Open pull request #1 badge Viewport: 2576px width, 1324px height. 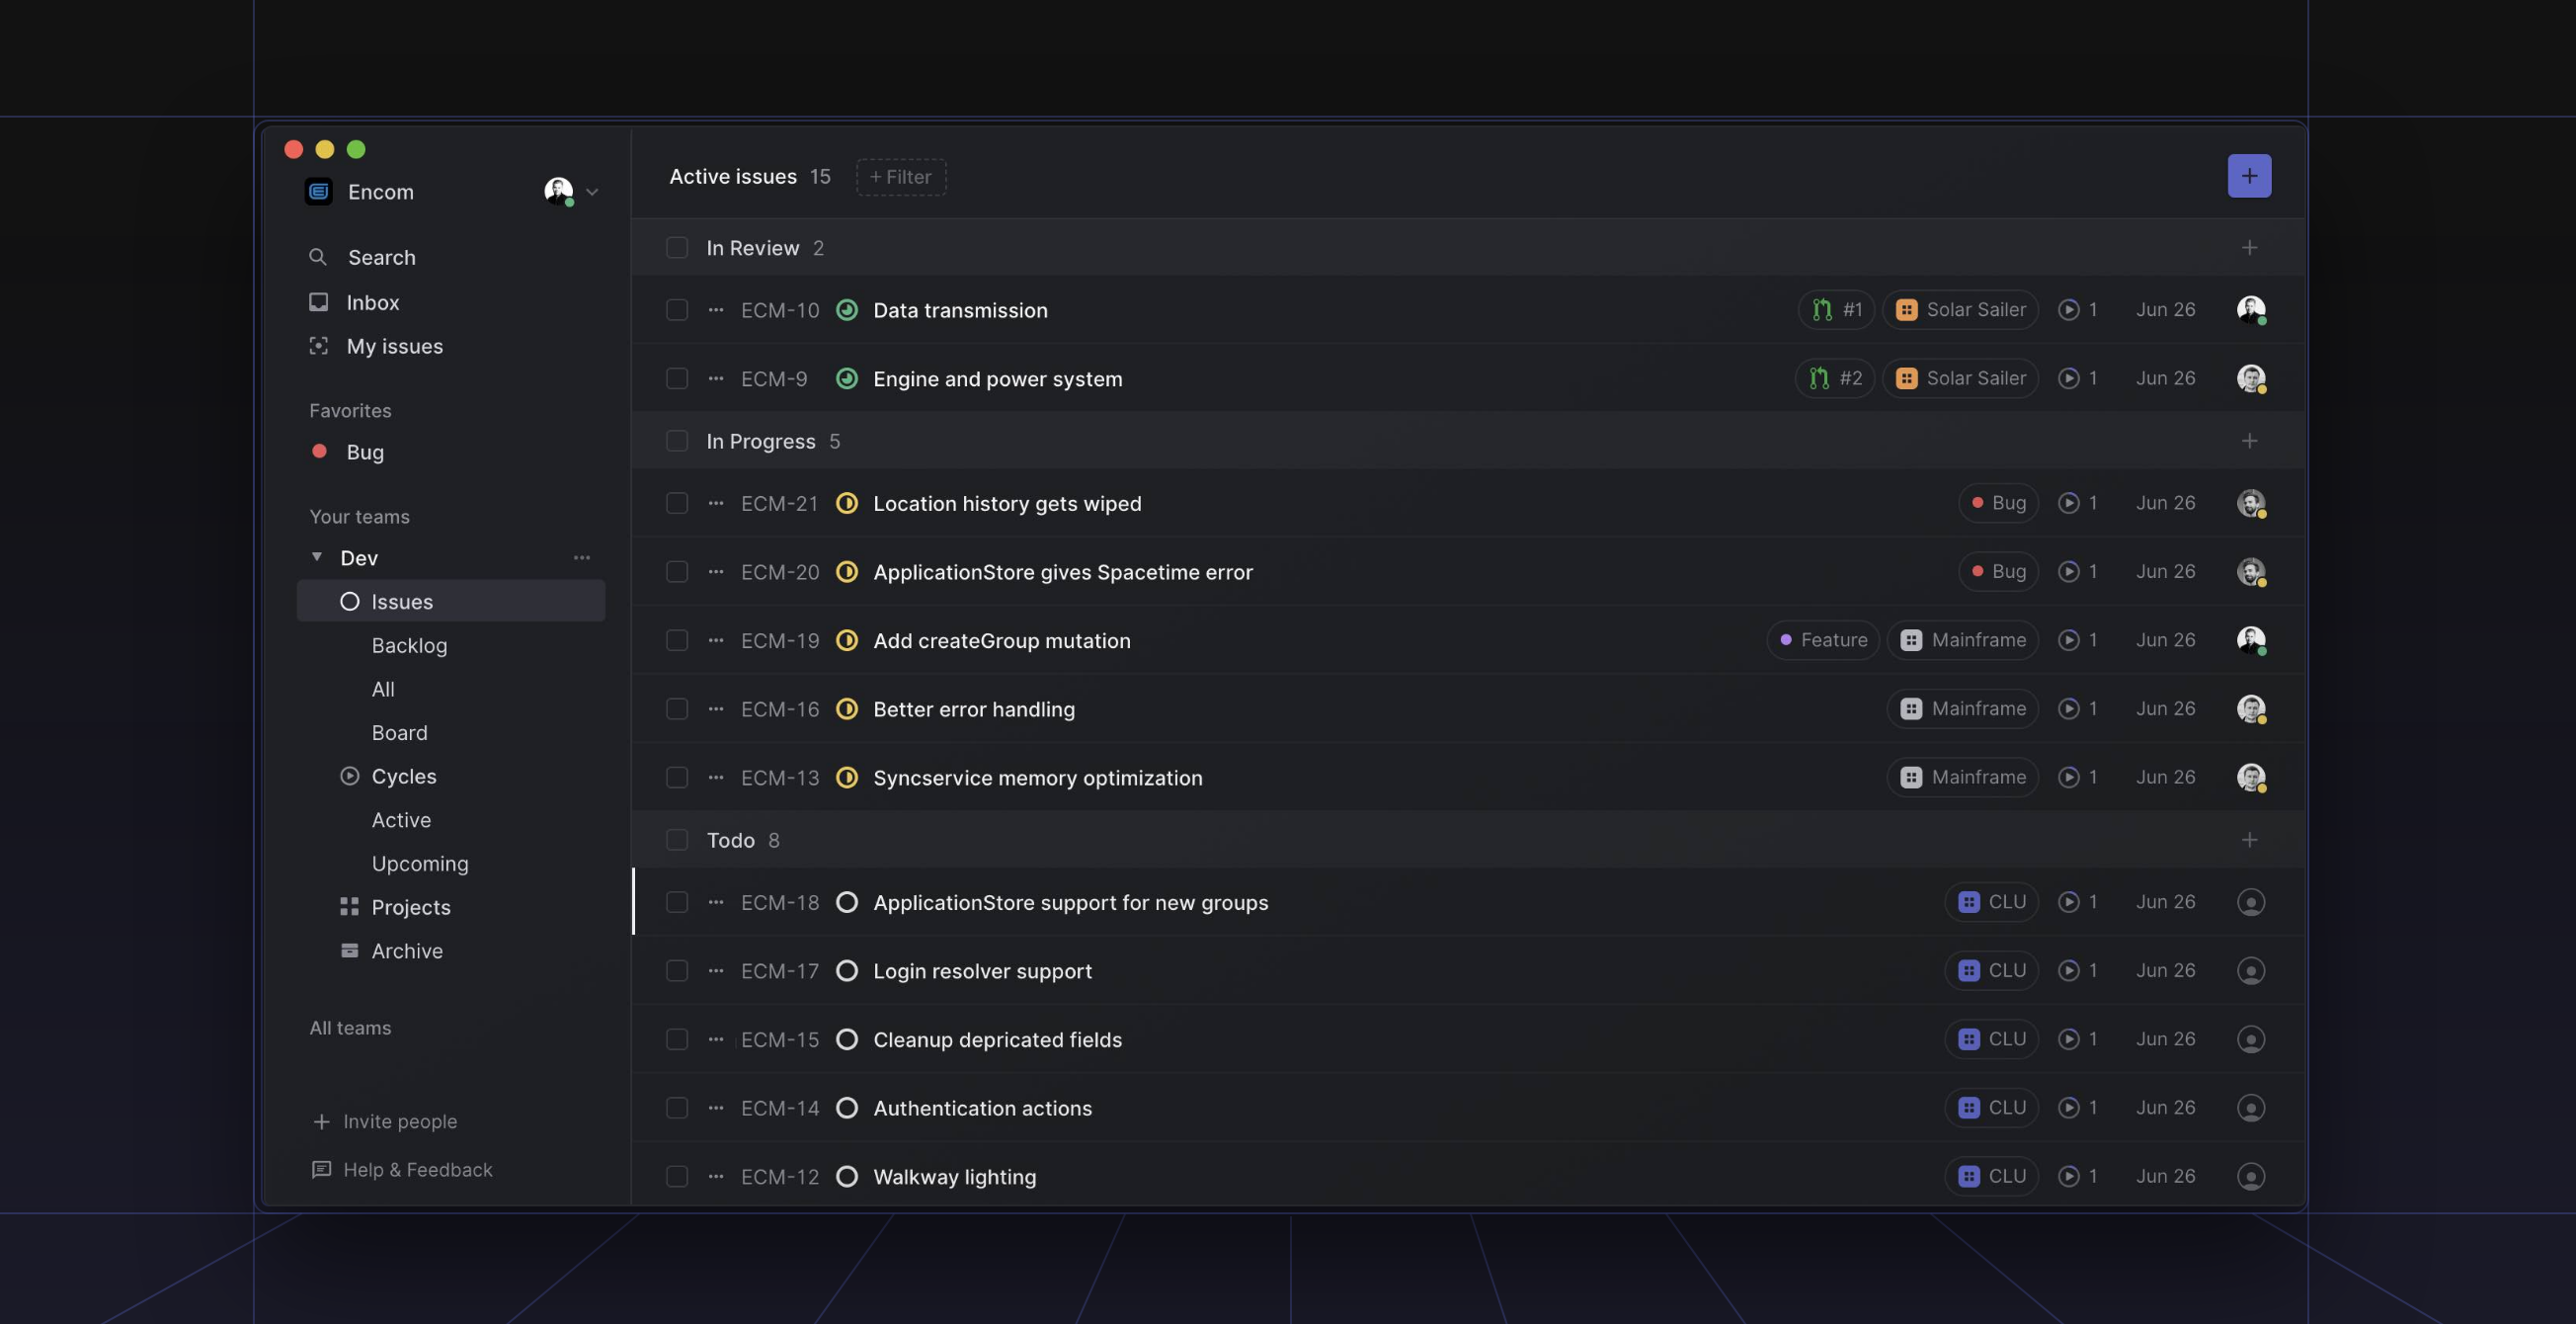[x=1836, y=310]
